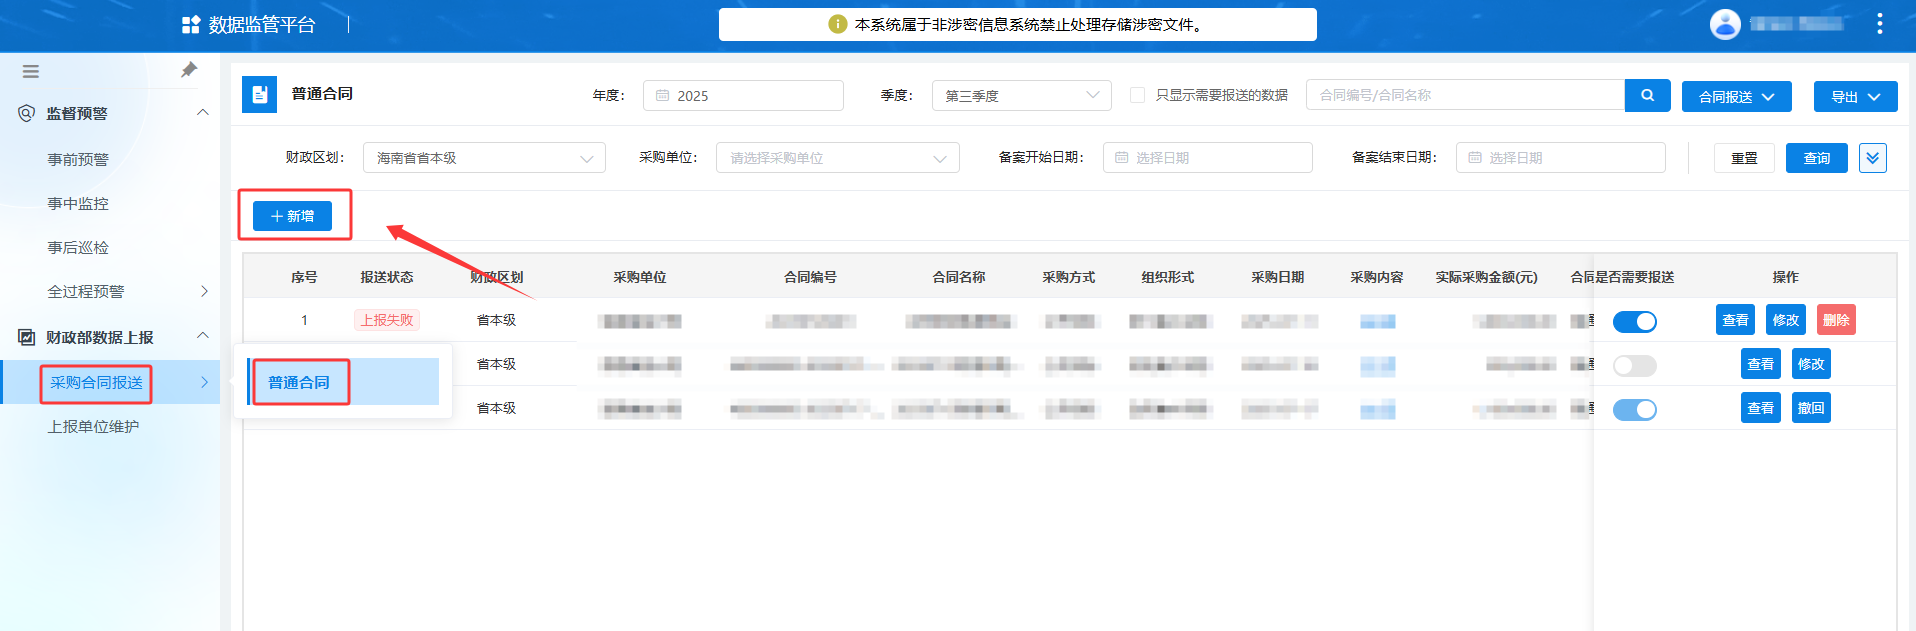Enable the second row's 报送 switch
The height and width of the screenshot is (631, 1916).
1634,366
